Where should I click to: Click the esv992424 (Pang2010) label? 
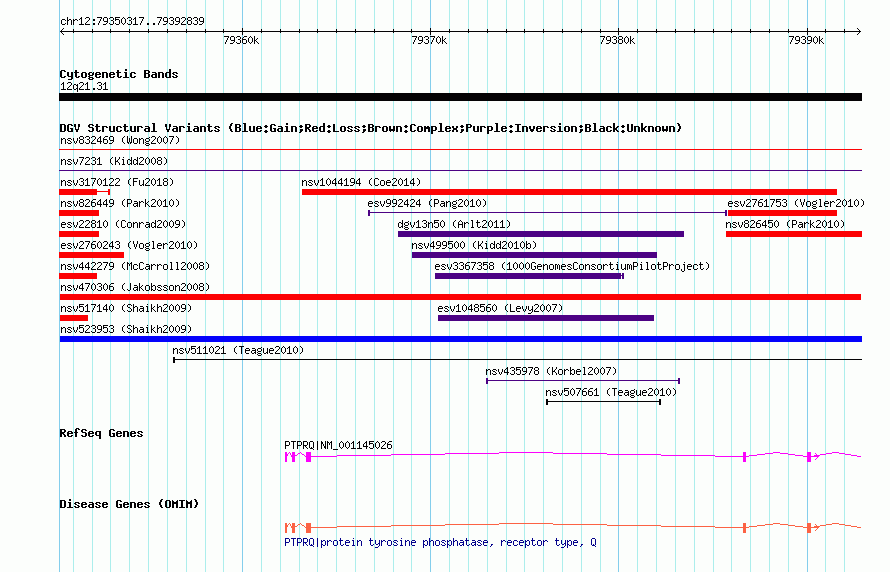[427, 203]
